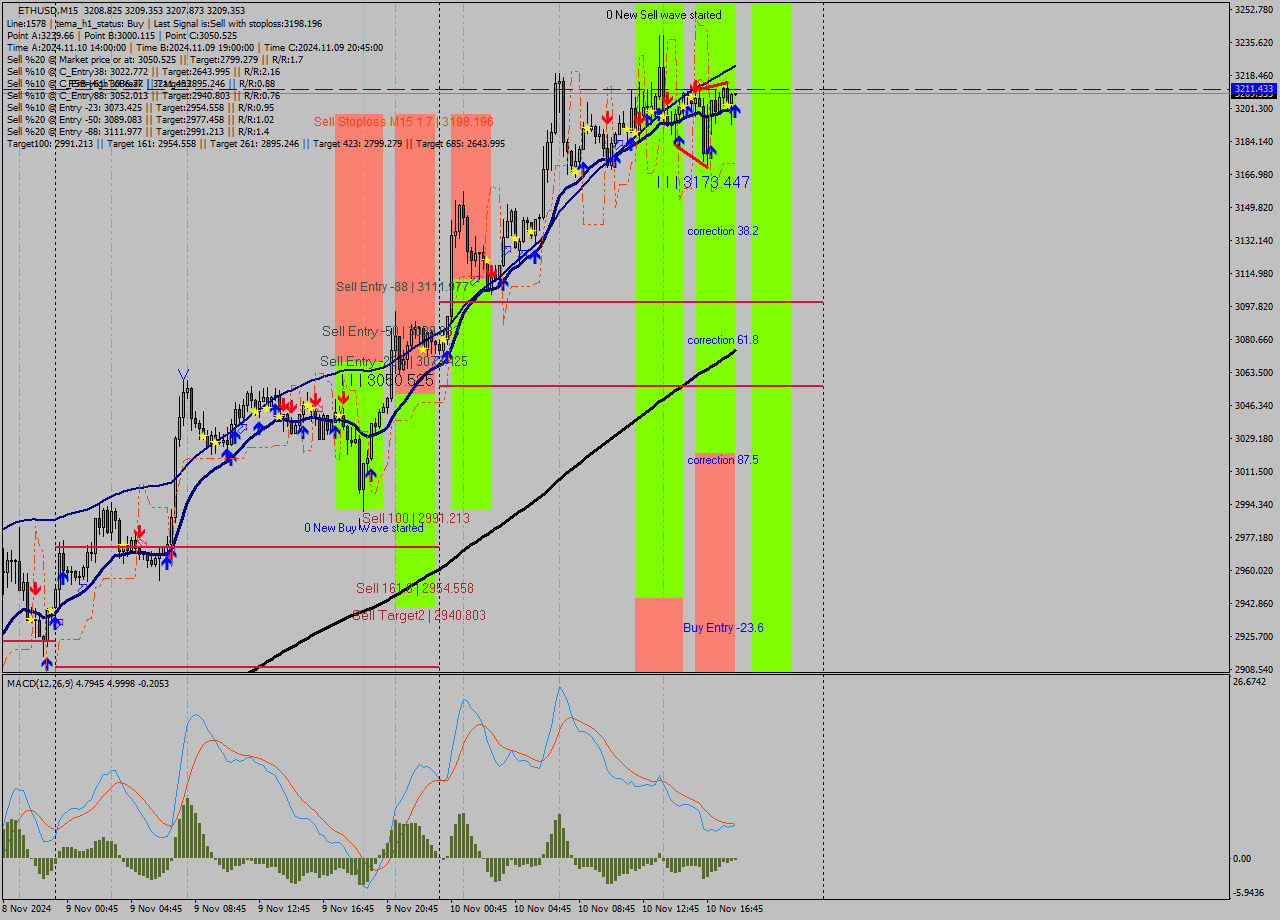Screen dimensions: 1280x920
Task: Click the 'Sell Stoploss M15 1.7 | 3198.196' label
Action: click(x=403, y=122)
